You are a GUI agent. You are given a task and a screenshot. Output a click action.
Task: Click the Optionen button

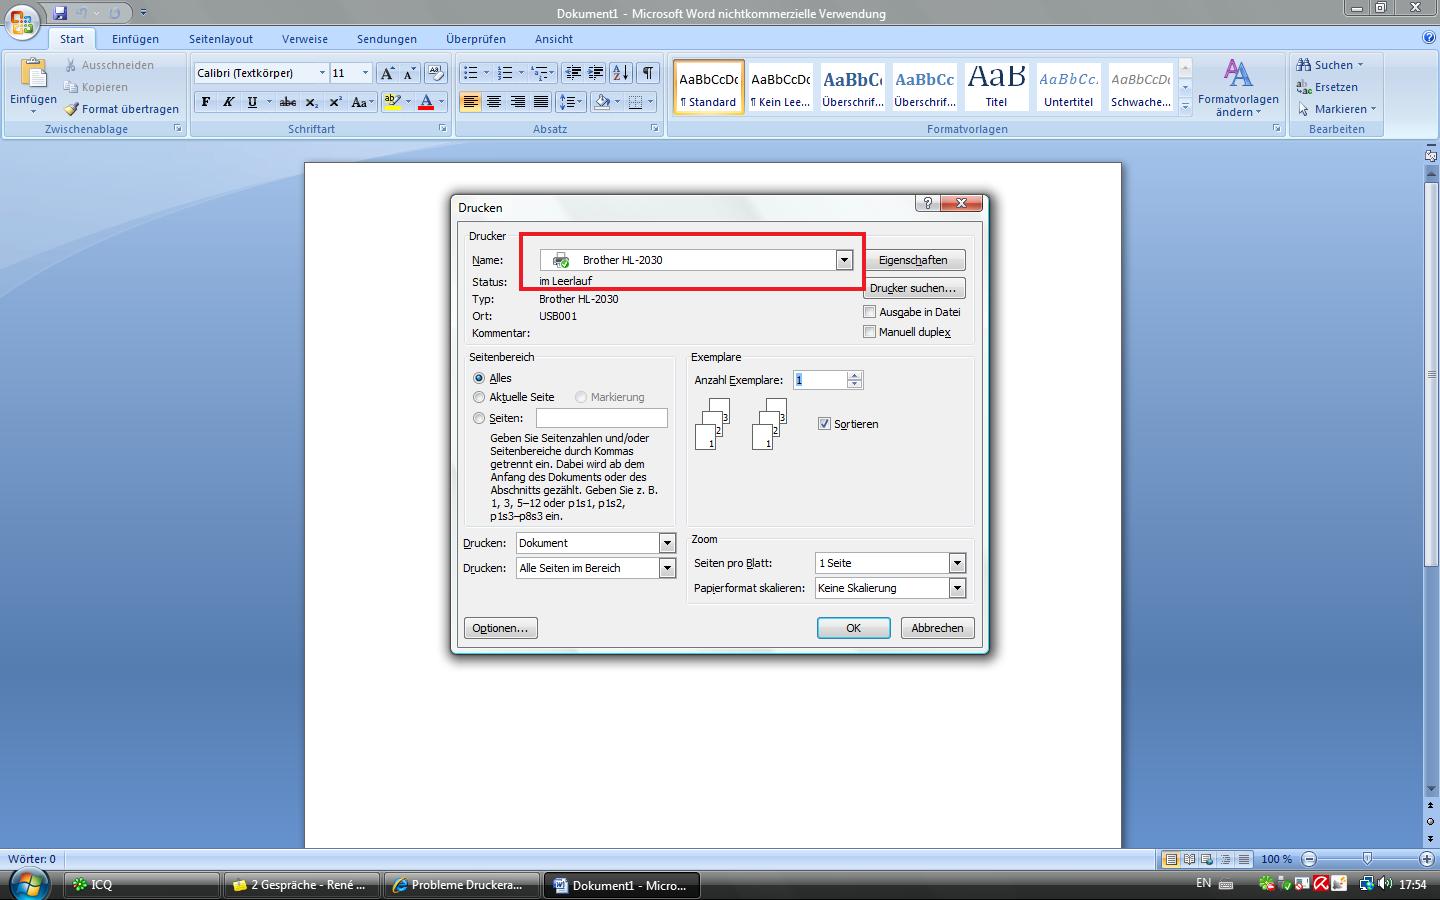tap(500, 628)
